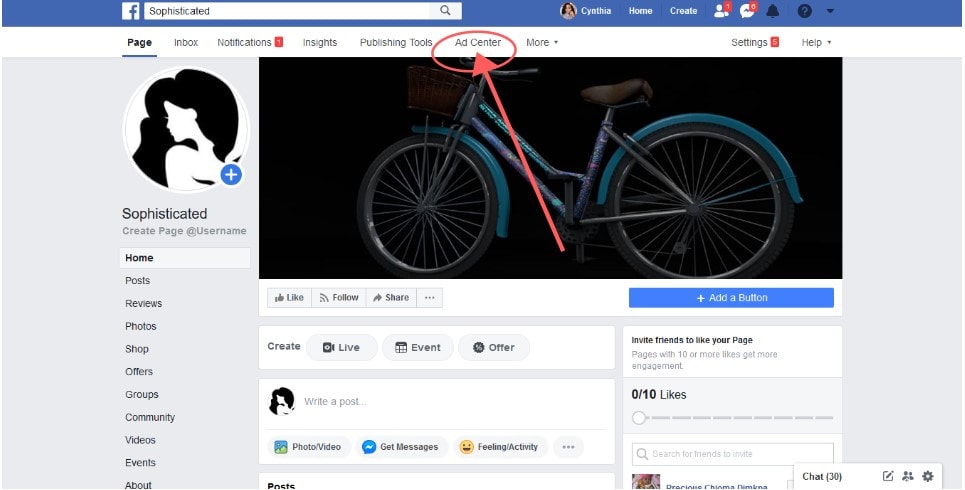Click the Facebook logo icon

(x=130, y=11)
